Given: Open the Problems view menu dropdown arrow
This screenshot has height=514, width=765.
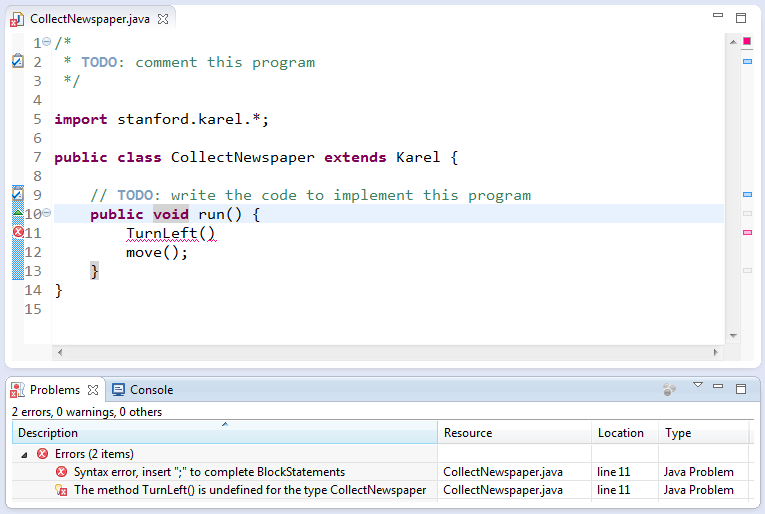Looking at the screenshot, I should click(698, 386).
